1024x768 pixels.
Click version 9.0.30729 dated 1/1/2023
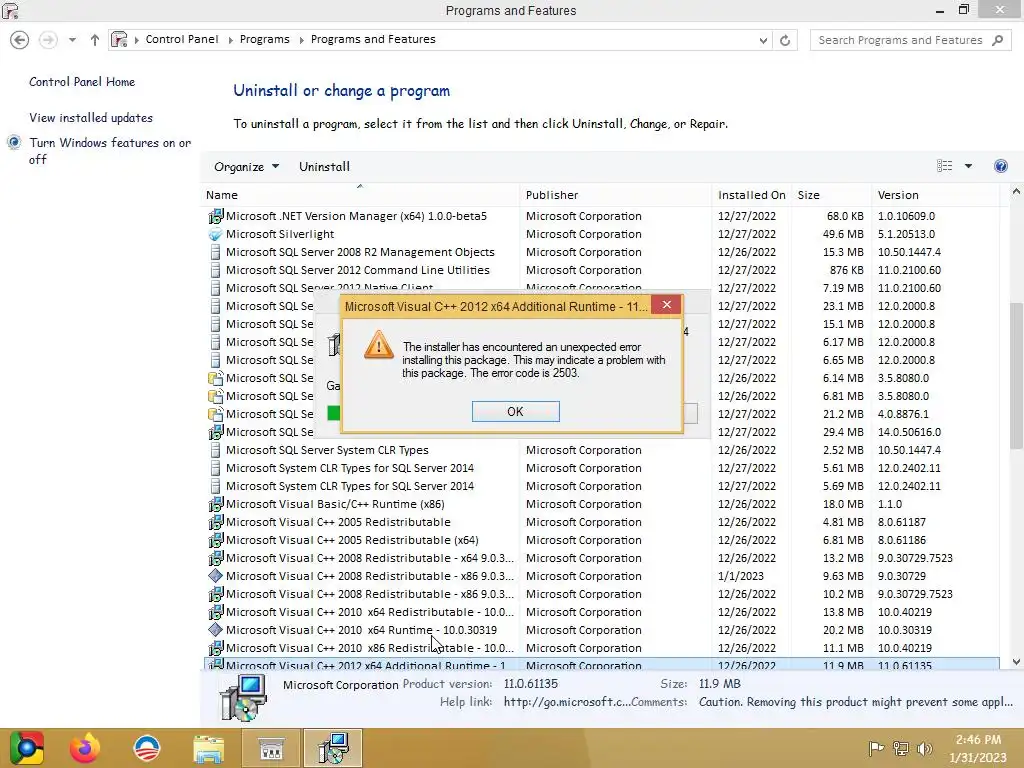tap(901, 576)
